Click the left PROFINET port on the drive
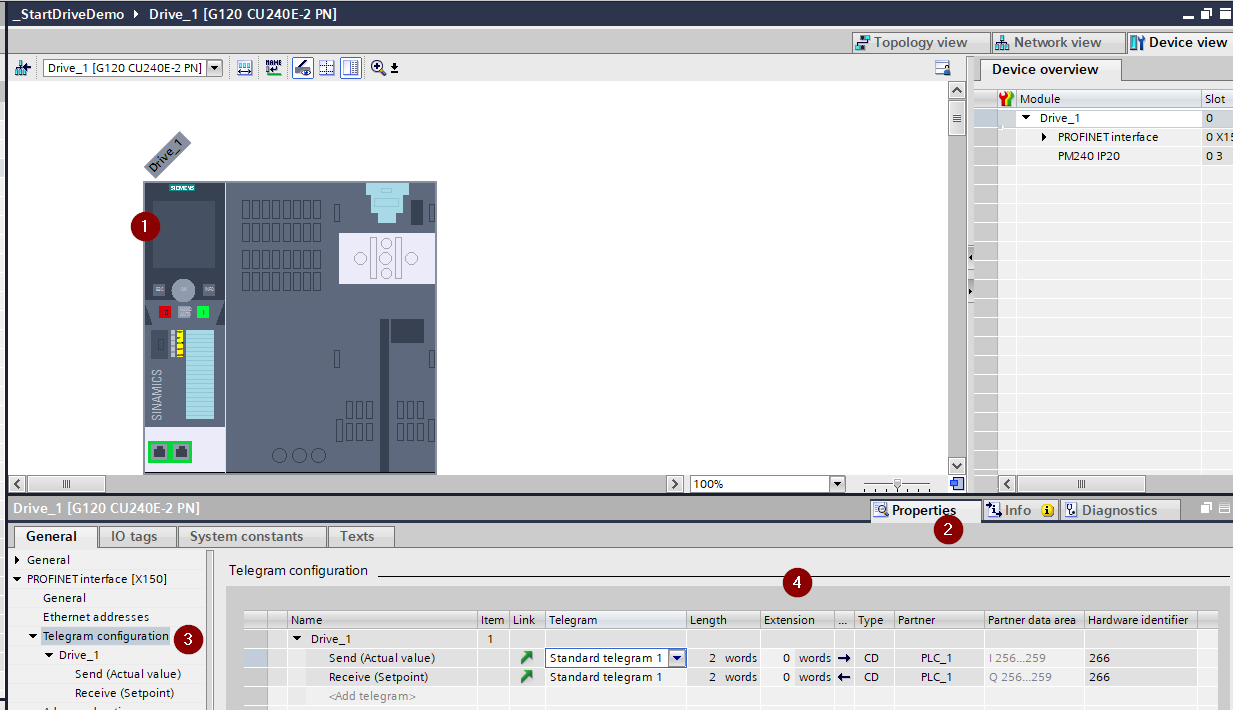1233x710 pixels. [x=159, y=452]
